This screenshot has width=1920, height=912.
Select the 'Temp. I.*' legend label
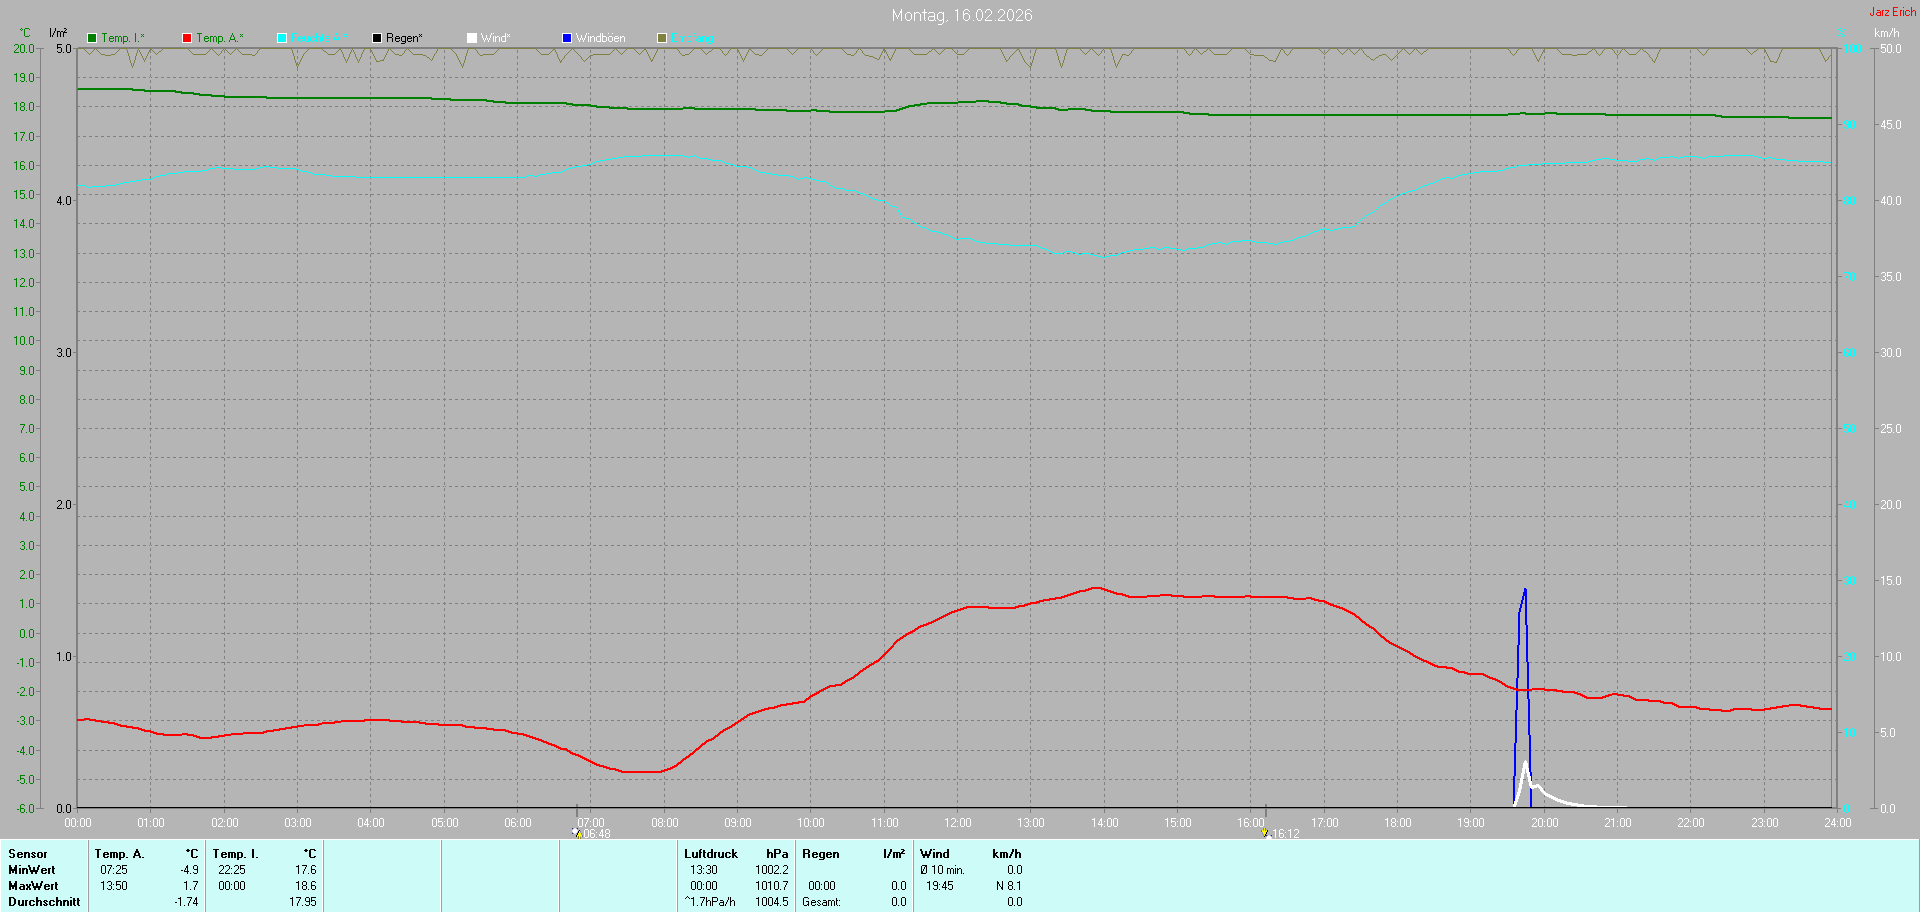click(x=123, y=38)
